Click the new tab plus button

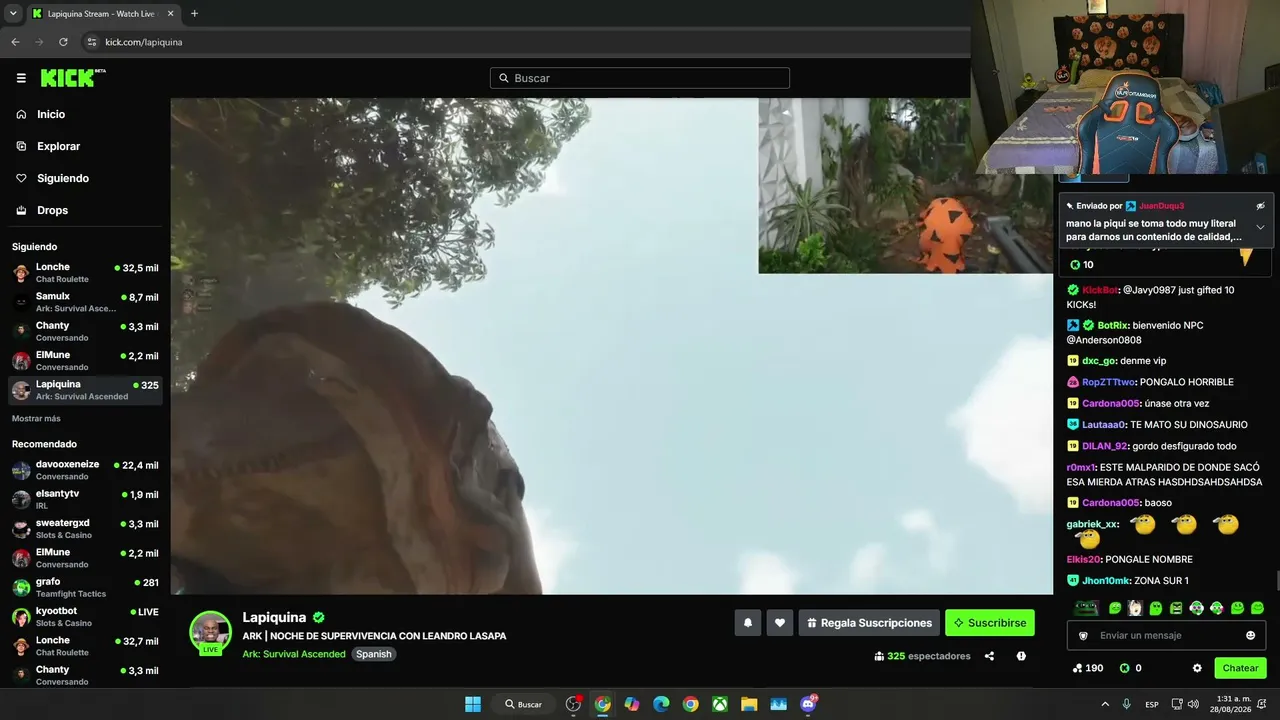[x=194, y=13]
